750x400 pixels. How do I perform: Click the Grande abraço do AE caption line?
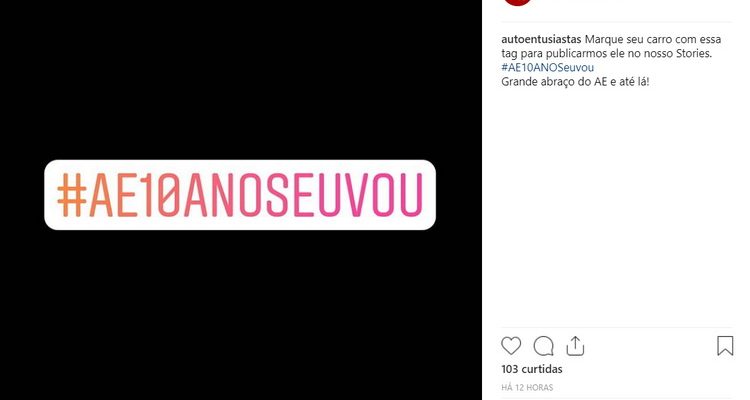coord(575,81)
